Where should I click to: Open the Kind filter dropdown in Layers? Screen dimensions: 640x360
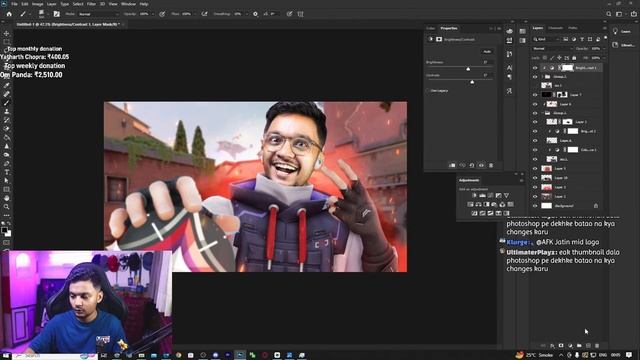(547, 39)
